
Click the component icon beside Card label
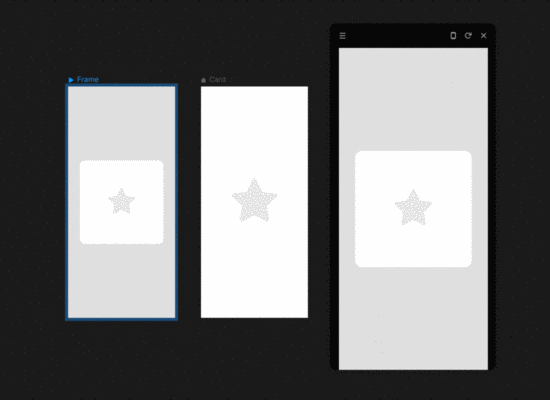(203, 80)
